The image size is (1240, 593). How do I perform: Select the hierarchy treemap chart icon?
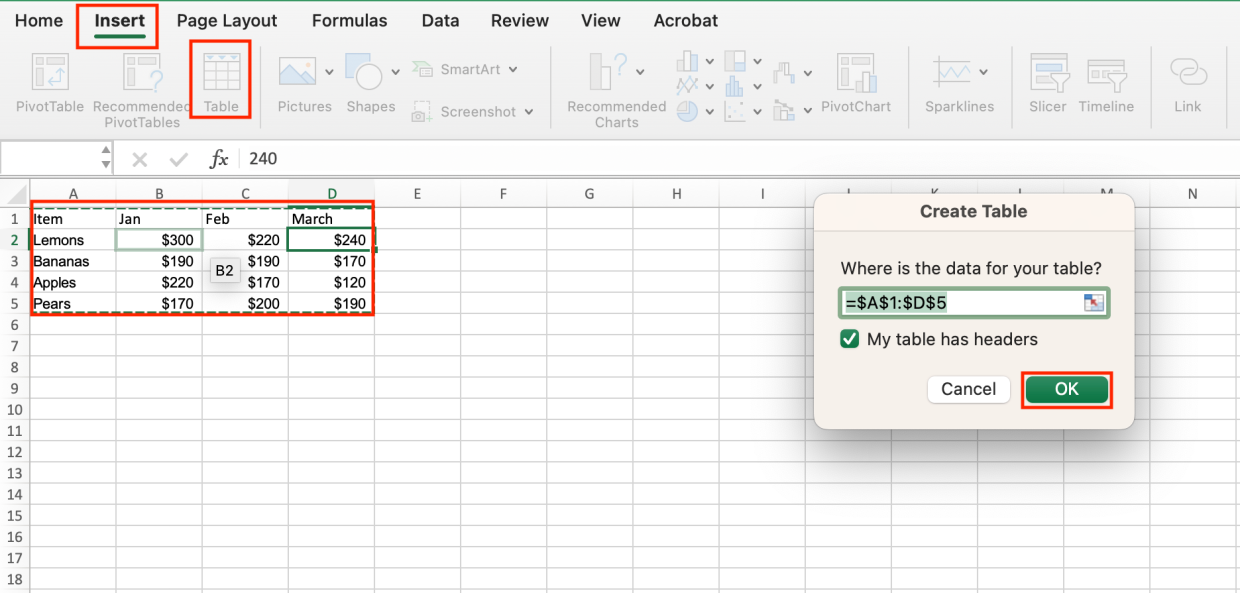(x=734, y=61)
